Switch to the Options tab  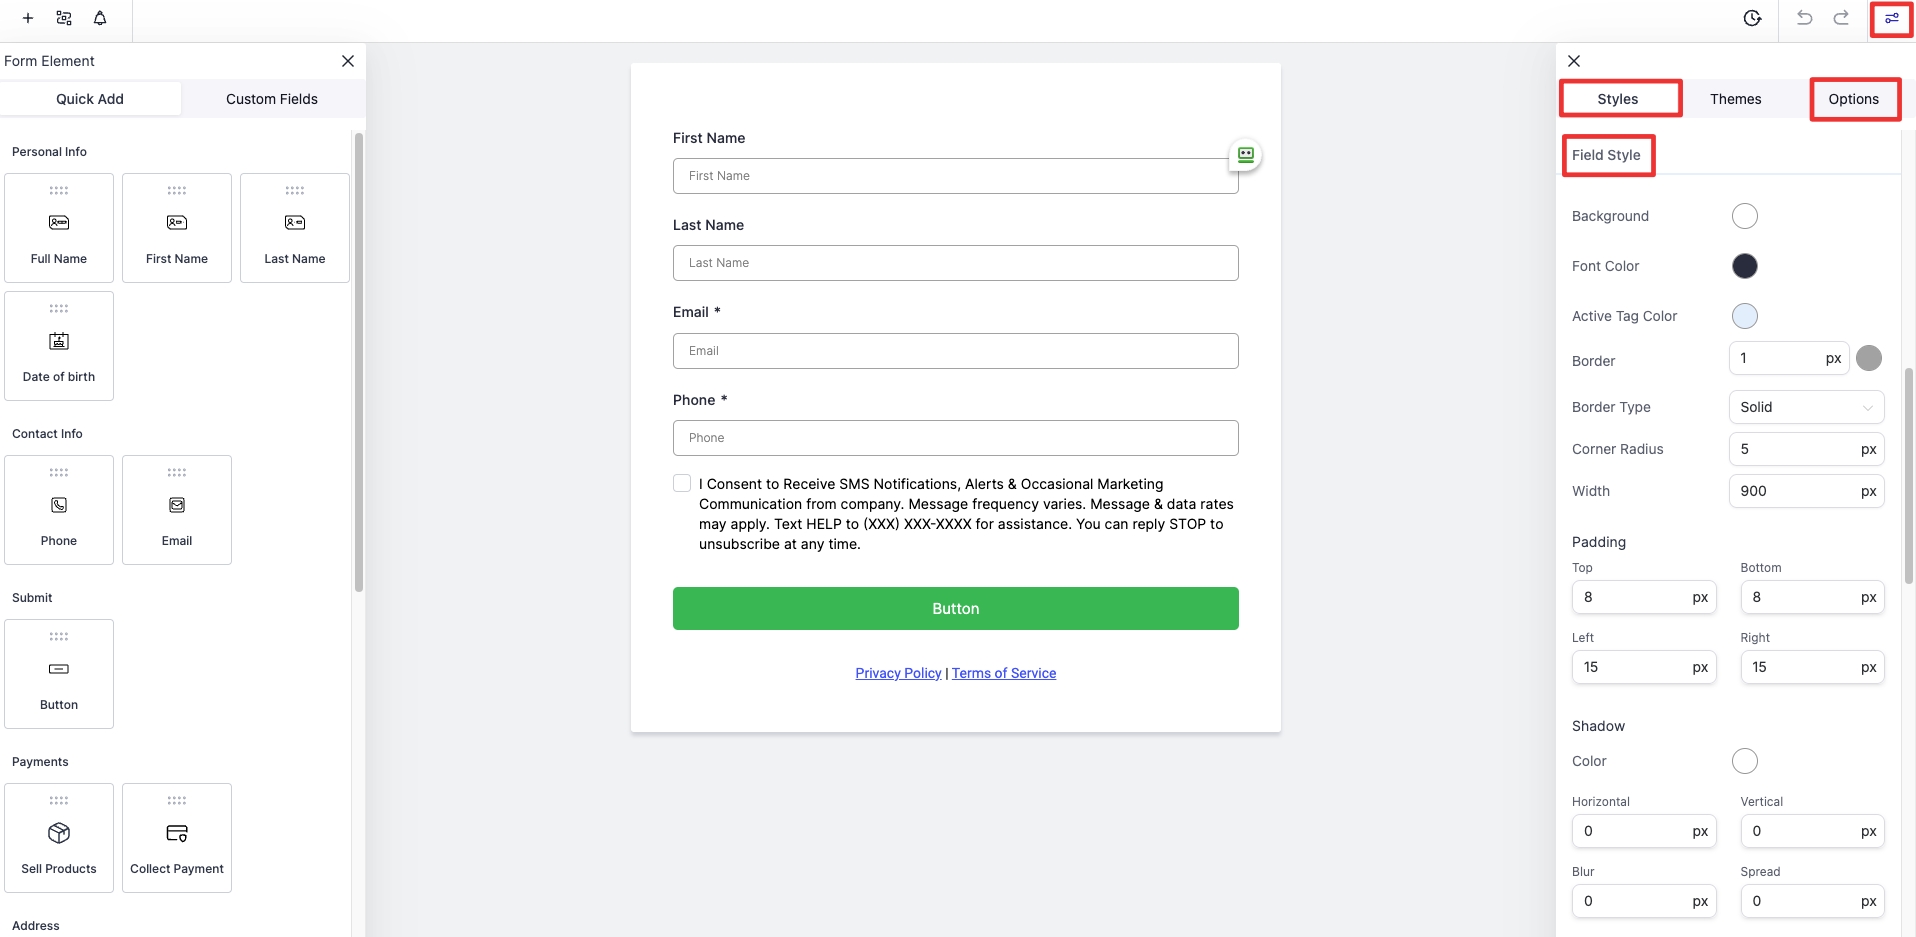point(1853,99)
